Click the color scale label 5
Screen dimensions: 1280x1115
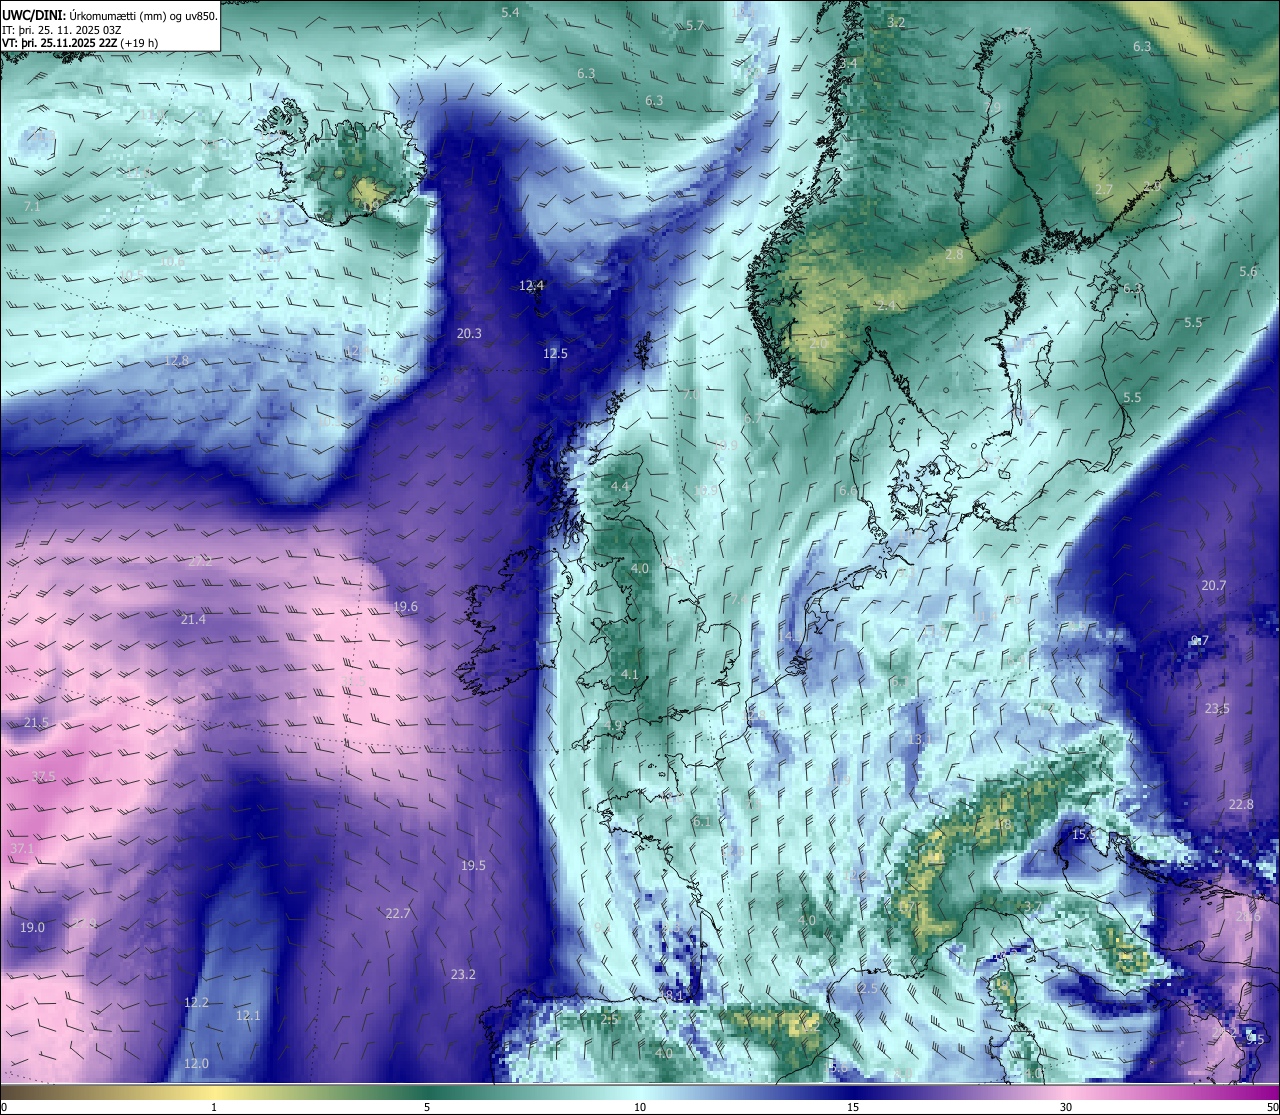[x=427, y=1107]
